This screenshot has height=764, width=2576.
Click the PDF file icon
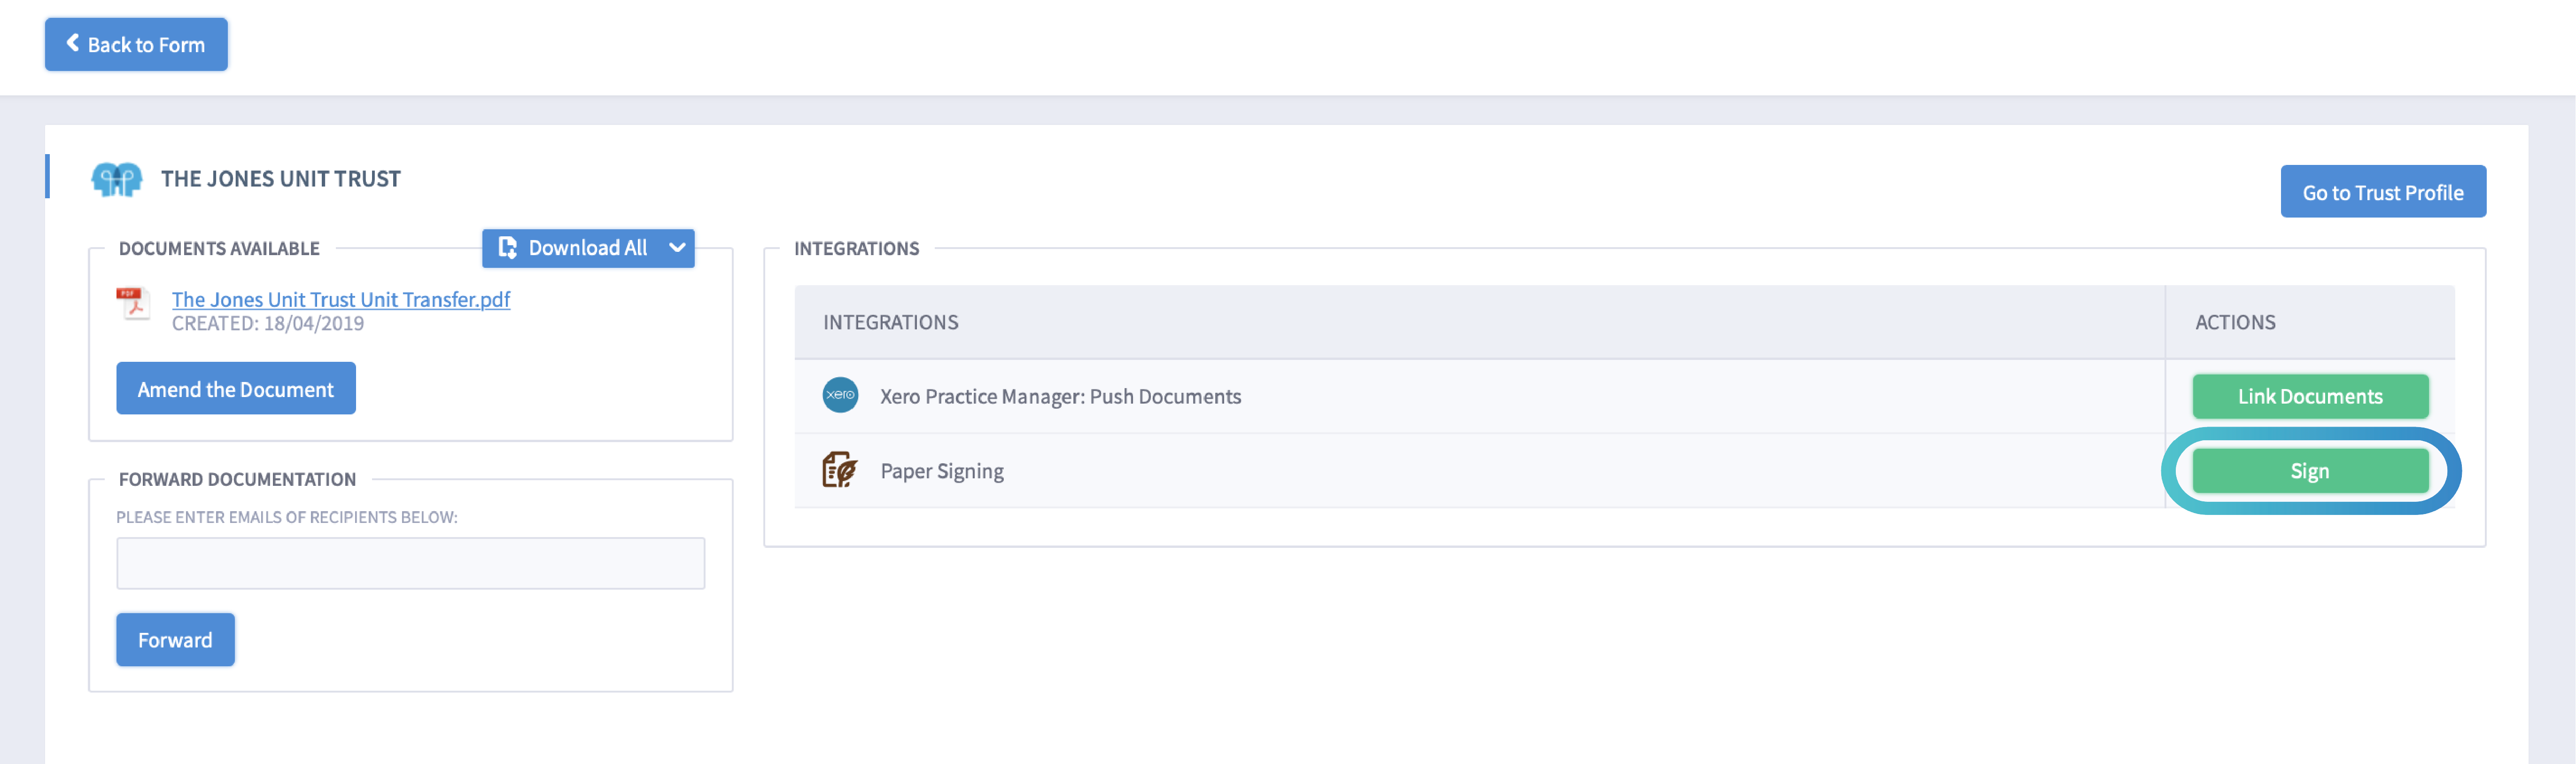(x=133, y=303)
